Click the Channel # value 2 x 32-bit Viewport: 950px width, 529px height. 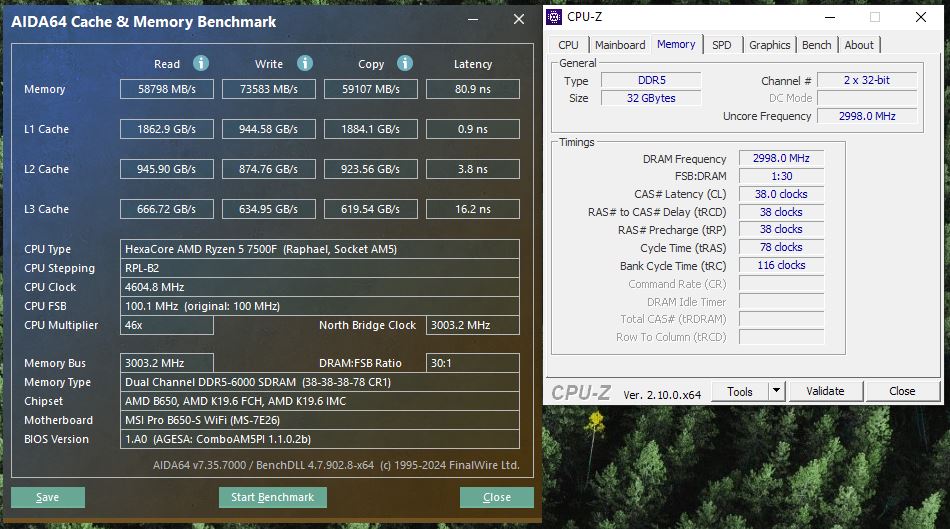coord(867,80)
